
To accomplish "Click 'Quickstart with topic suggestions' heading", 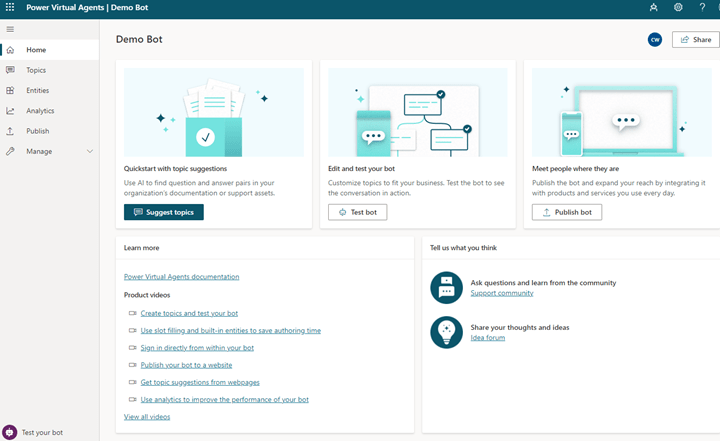I will coord(175,169).
